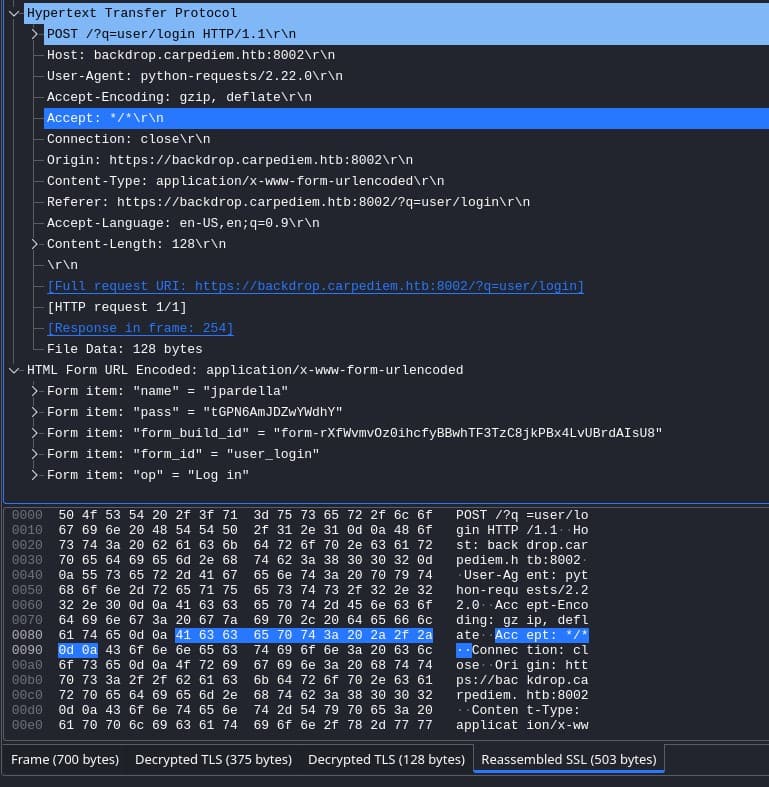Image resolution: width=769 pixels, height=787 pixels.
Task: Switch to Decrypted TLS (128 bytes) tab
Action: [386, 759]
